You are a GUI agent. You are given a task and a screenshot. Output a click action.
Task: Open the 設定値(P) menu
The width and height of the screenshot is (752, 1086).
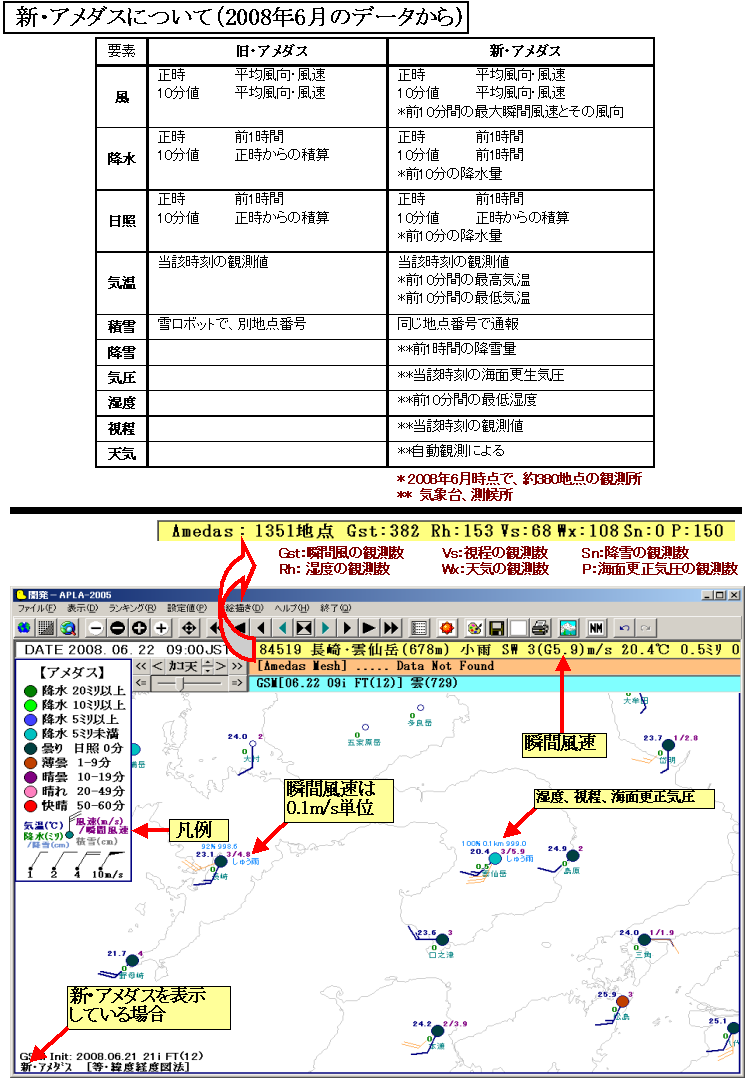click(x=186, y=607)
